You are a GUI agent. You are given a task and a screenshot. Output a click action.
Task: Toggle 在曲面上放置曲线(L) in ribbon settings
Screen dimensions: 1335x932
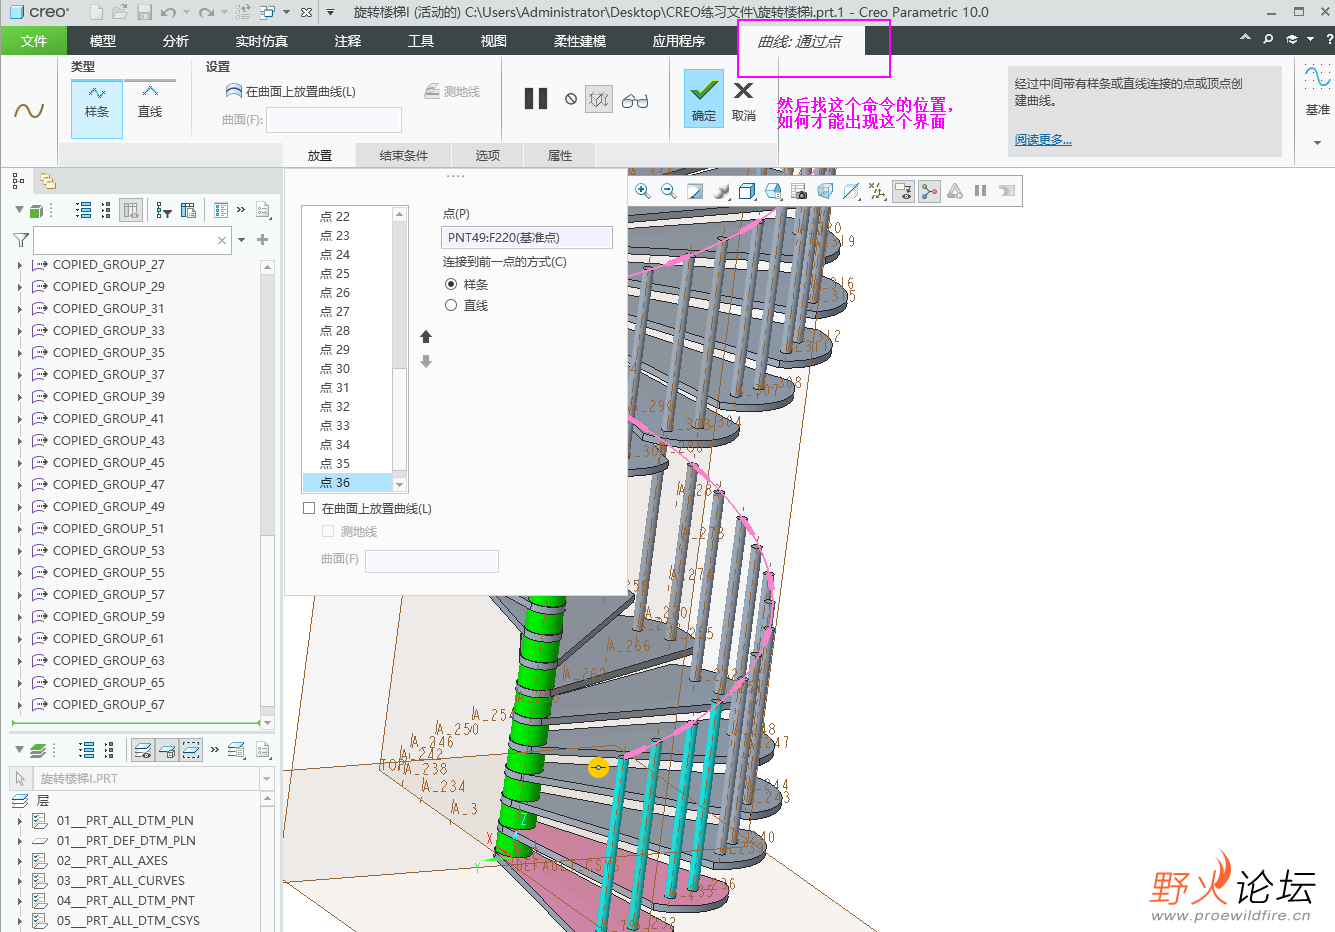tap(291, 91)
